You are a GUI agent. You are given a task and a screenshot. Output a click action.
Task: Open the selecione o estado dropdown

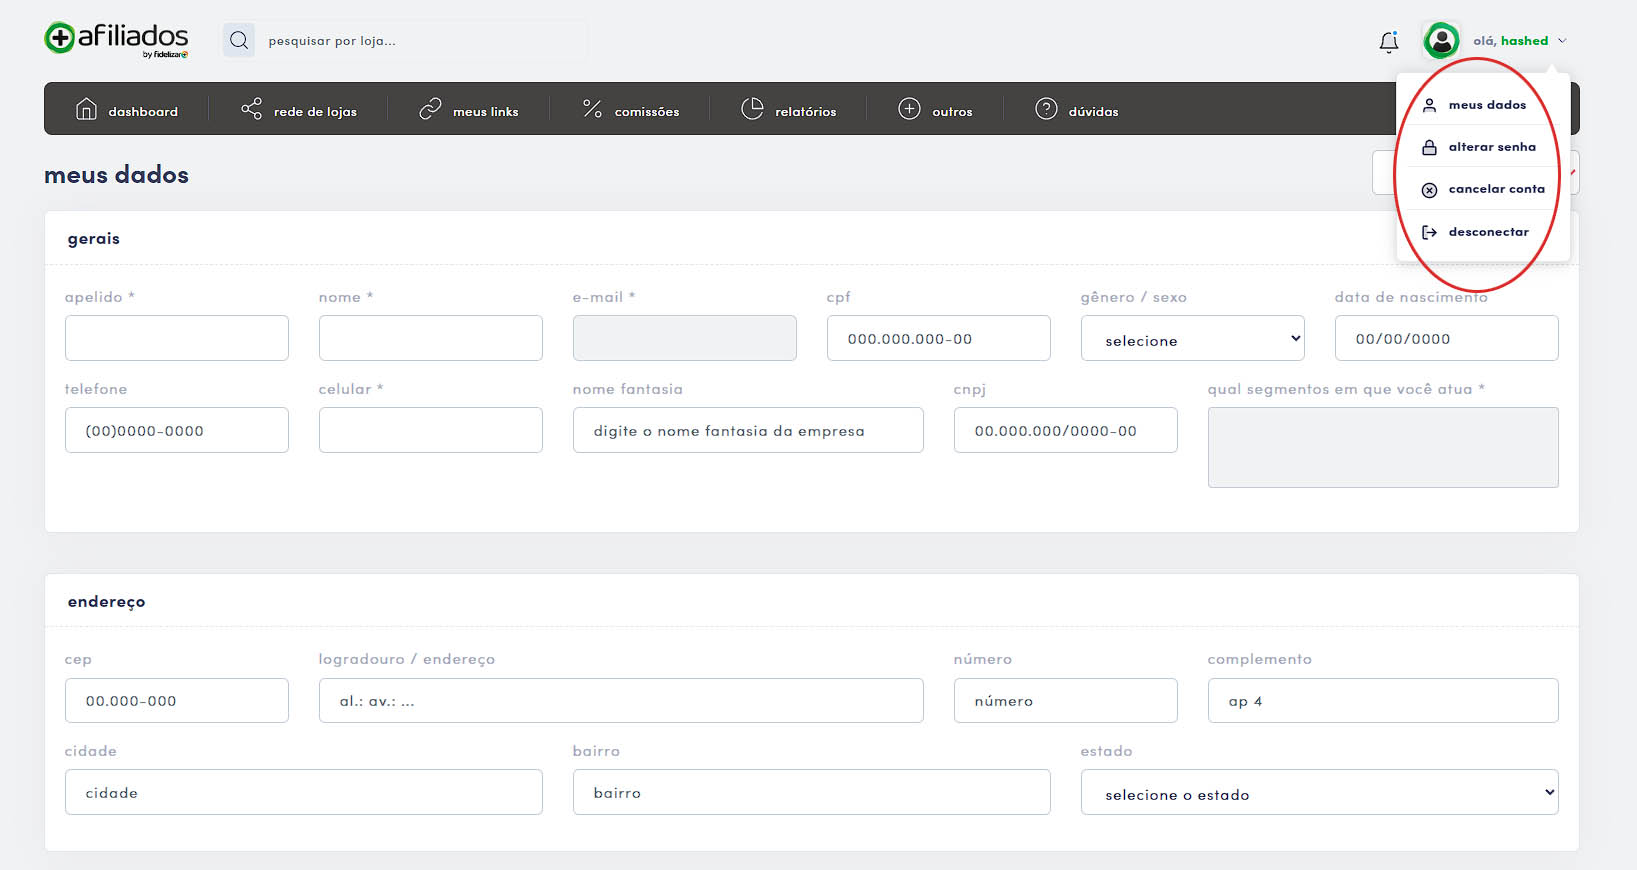(x=1319, y=792)
